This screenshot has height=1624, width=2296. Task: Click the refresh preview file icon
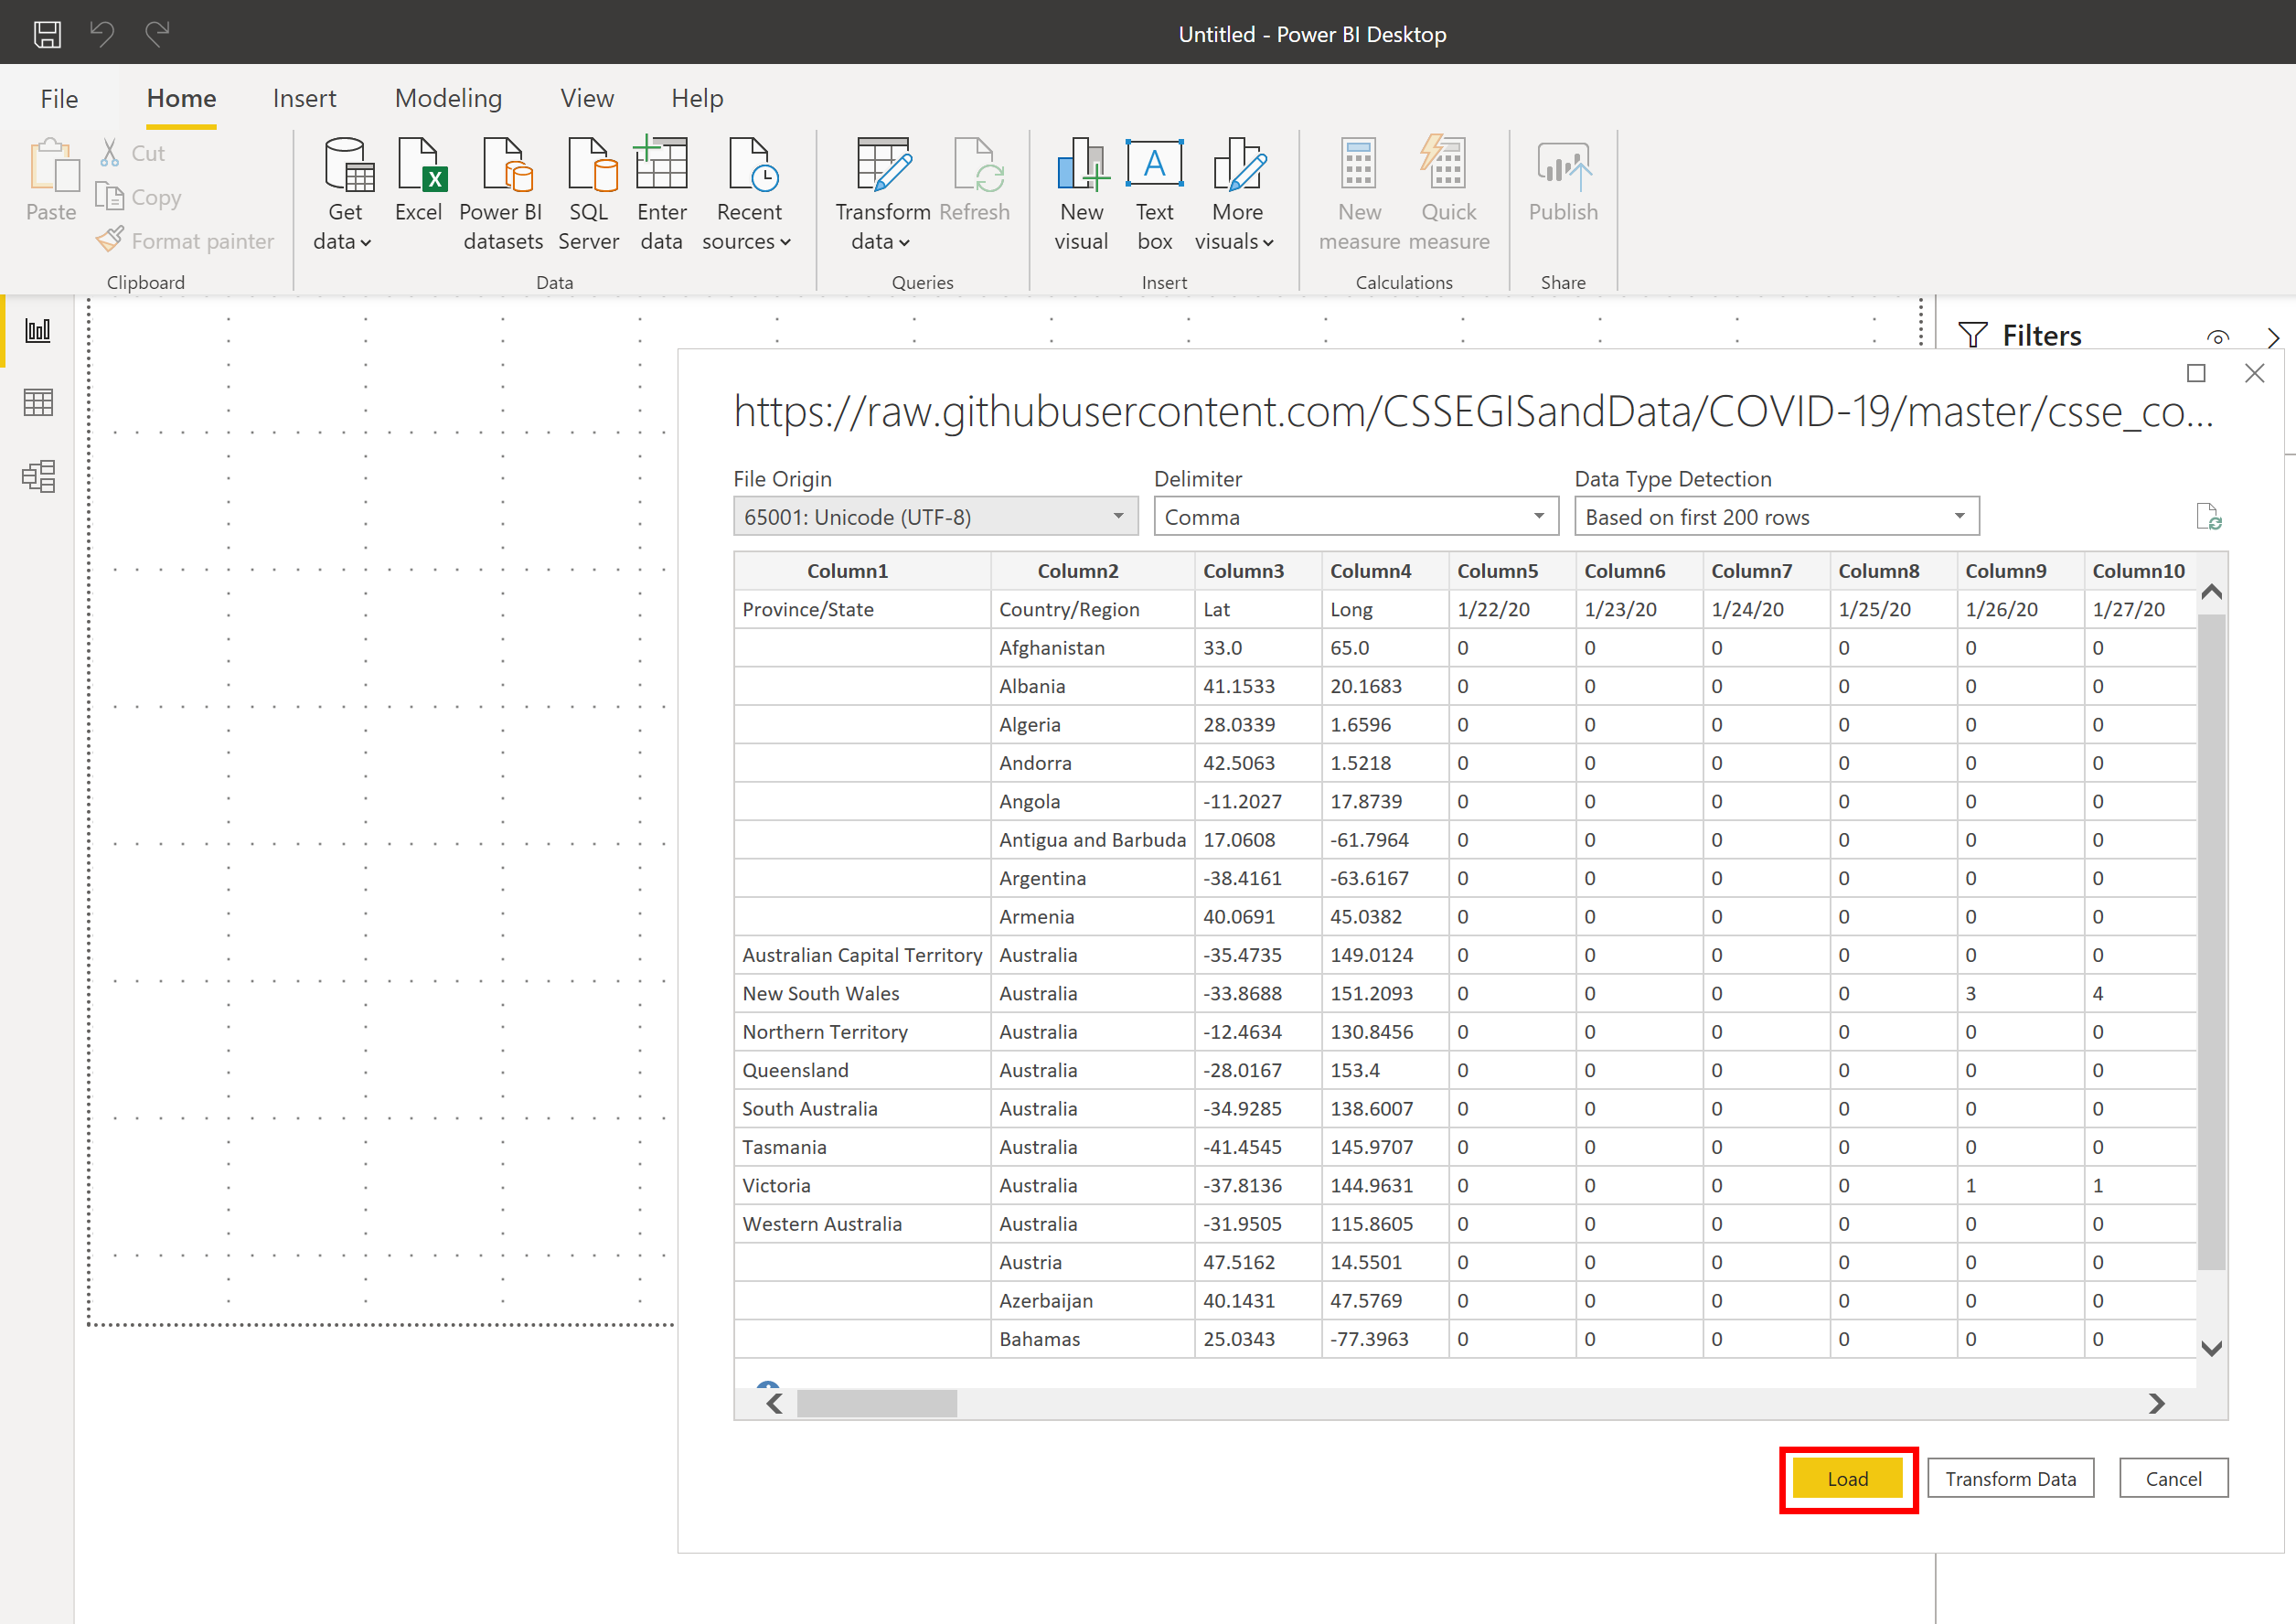[2208, 517]
